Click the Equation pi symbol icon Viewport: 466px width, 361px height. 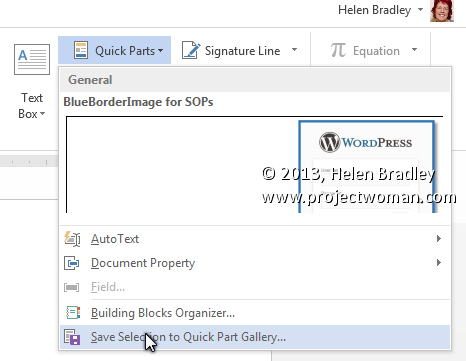click(338, 50)
